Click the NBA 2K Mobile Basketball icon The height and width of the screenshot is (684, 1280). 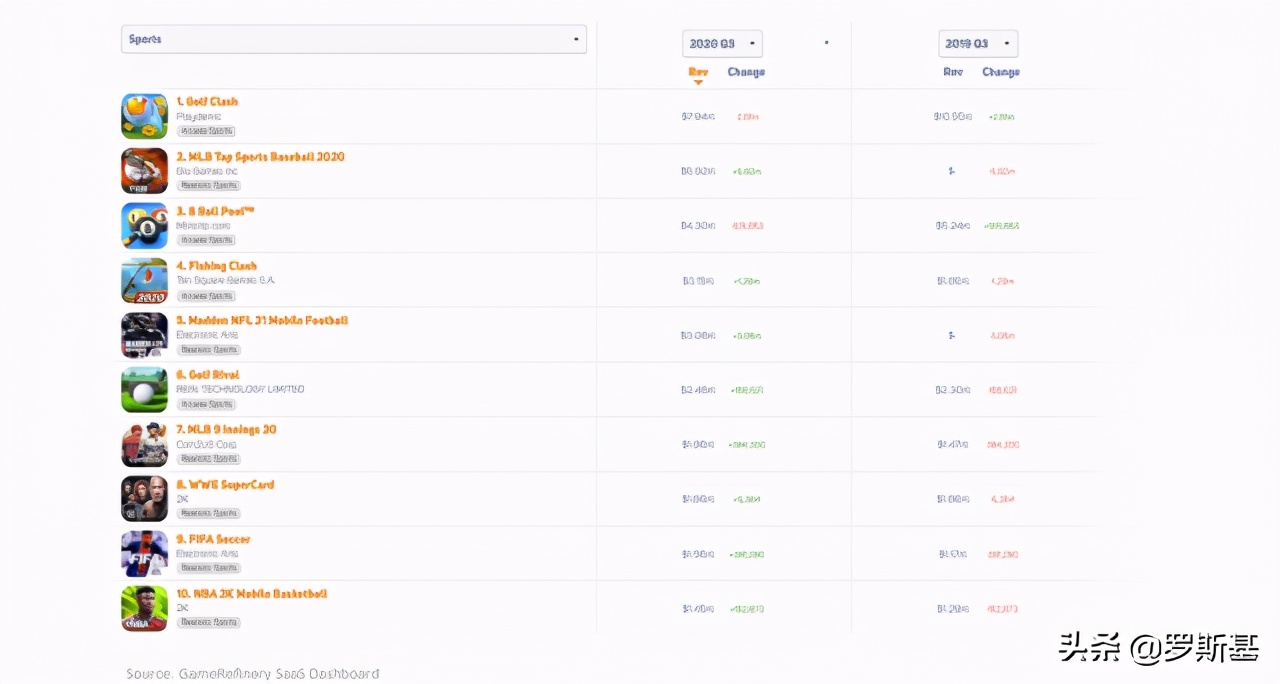click(144, 608)
